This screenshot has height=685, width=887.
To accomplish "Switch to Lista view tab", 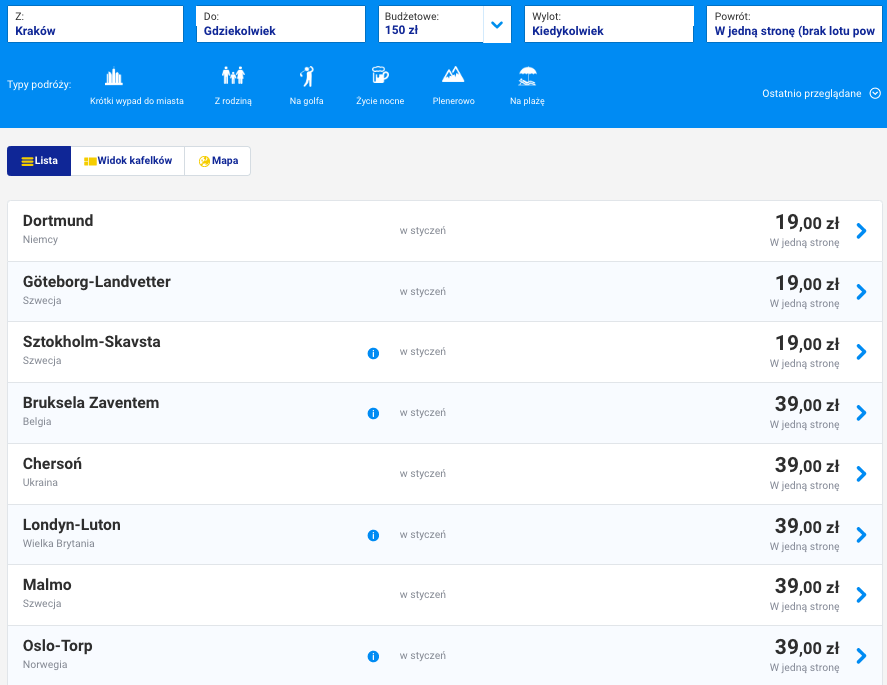I will pos(39,161).
